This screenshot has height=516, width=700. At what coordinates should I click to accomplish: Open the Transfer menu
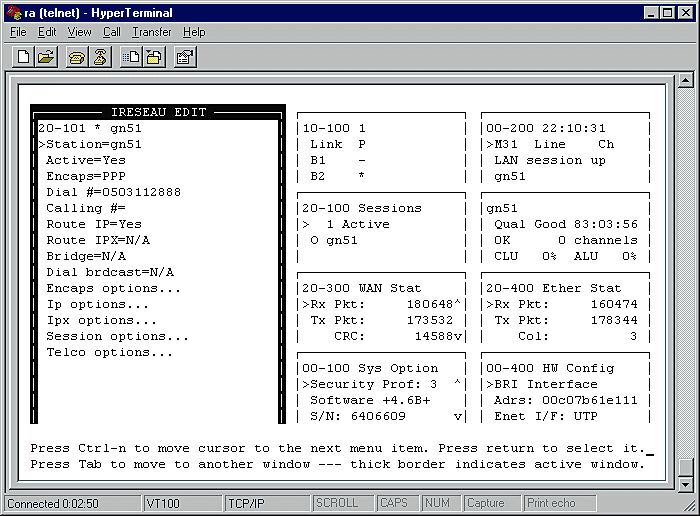(152, 32)
